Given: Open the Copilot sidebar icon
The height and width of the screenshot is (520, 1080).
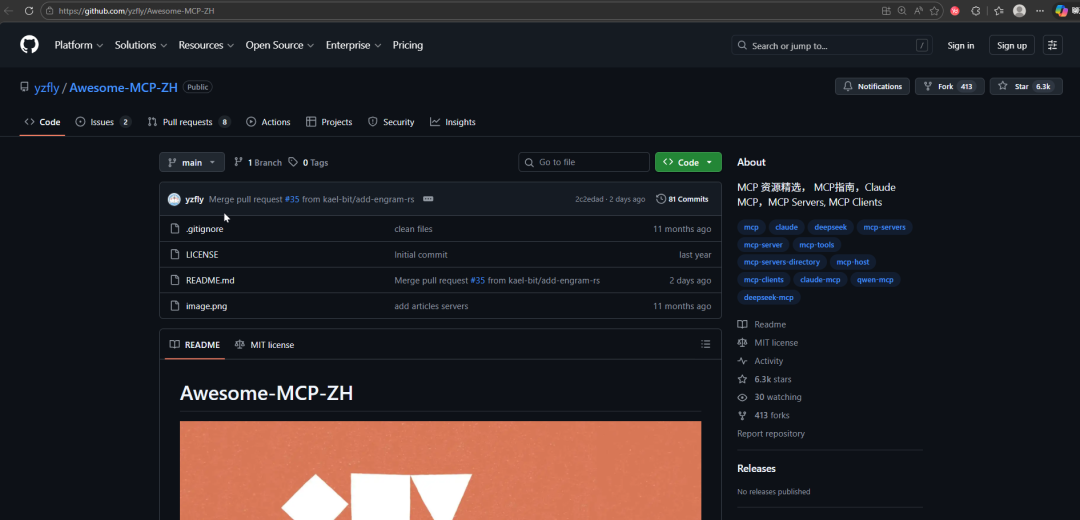Looking at the screenshot, I should pyautogui.click(x=1061, y=11).
